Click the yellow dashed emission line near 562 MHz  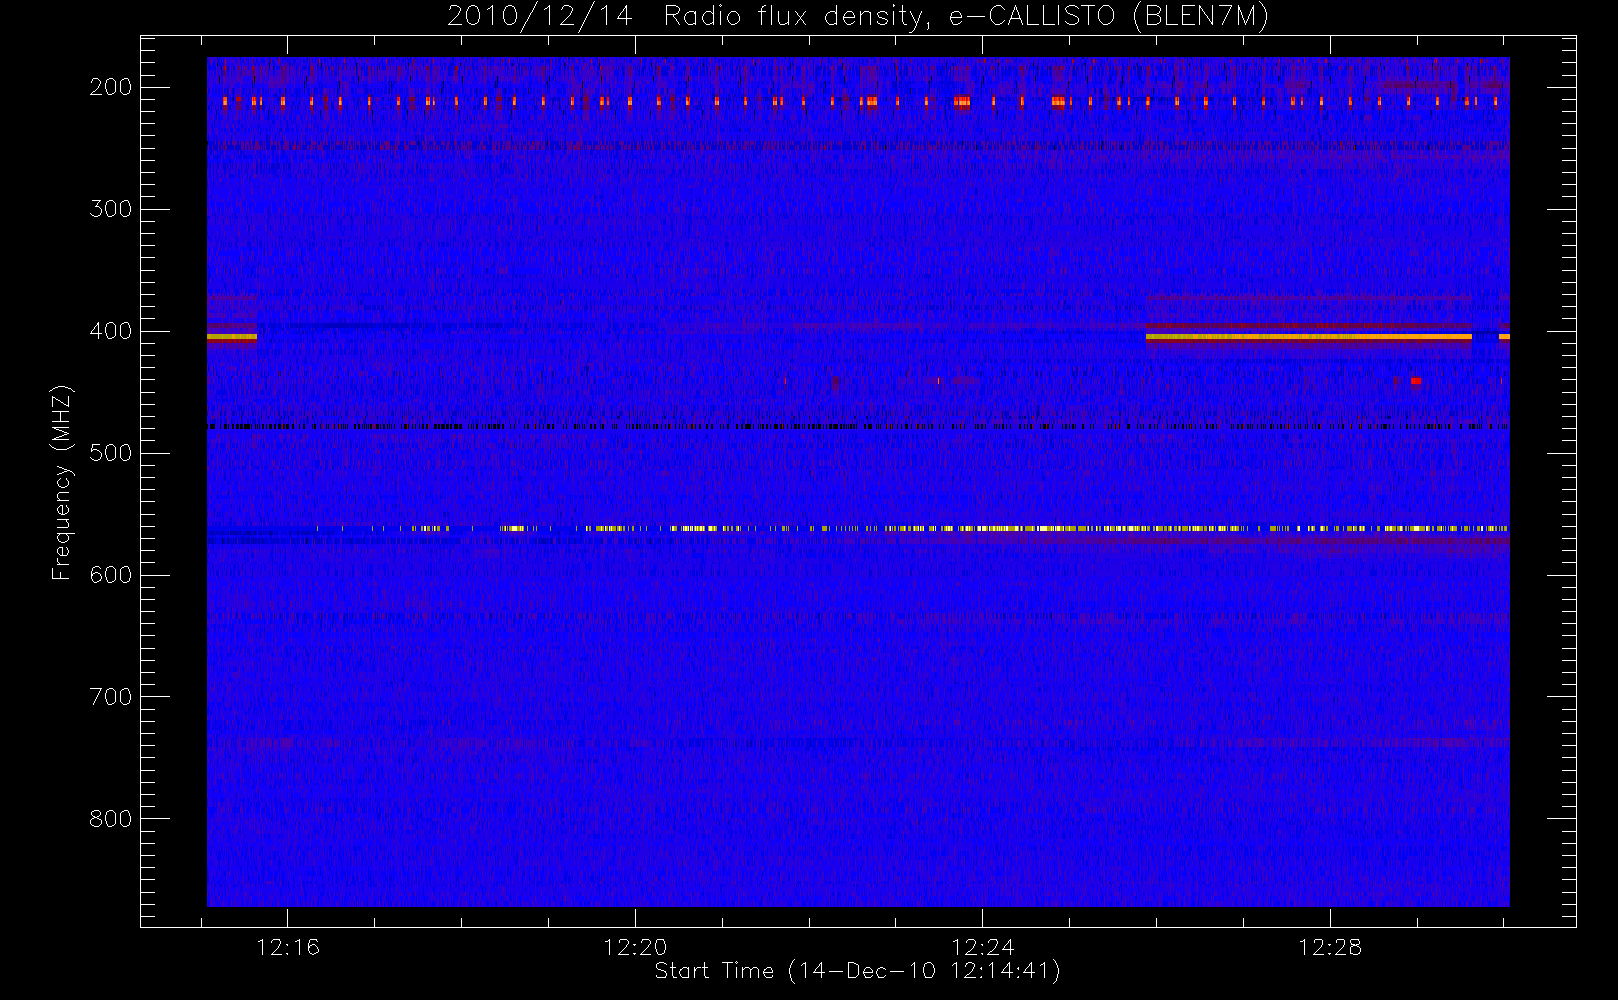(910, 528)
